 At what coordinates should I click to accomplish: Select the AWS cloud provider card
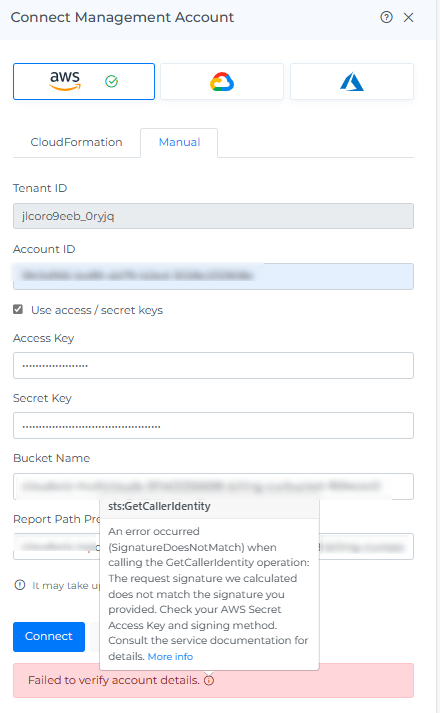pyautogui.click(x=84, y=81)
